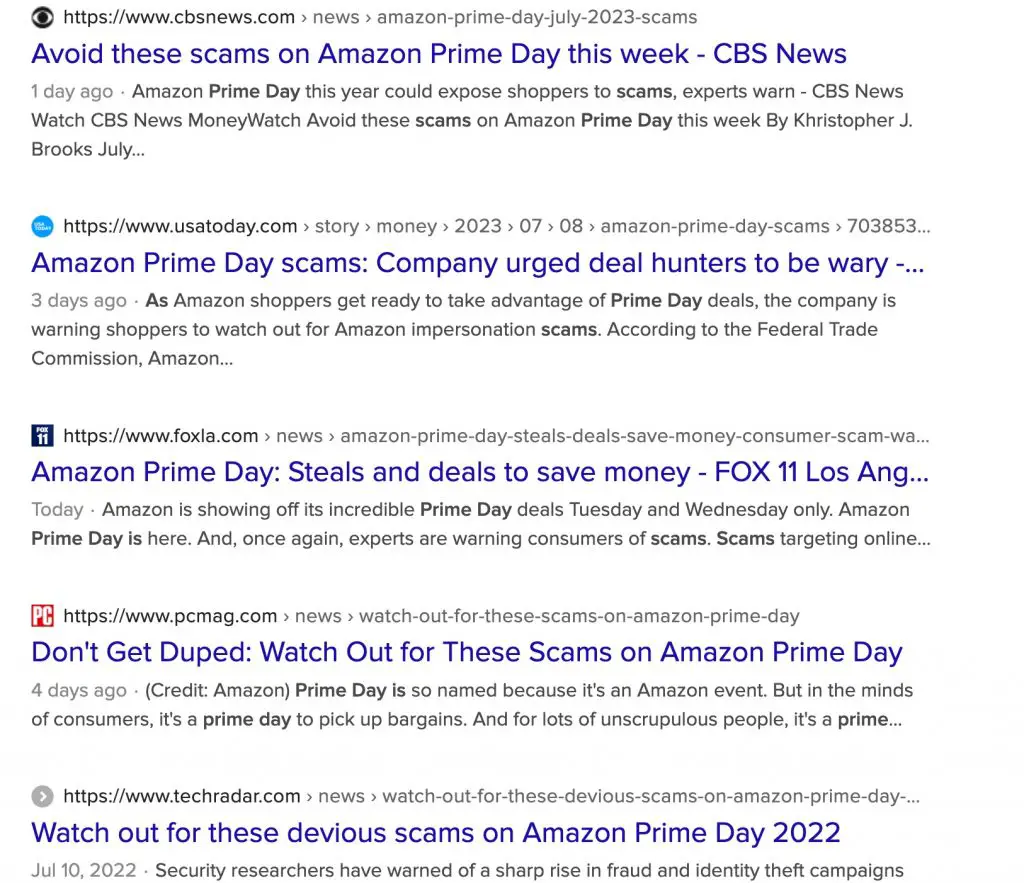Viewport: 1024px width, 883px height.
Task: Click the news breadcrumb under techradar.com
Action: click(341, 796)
